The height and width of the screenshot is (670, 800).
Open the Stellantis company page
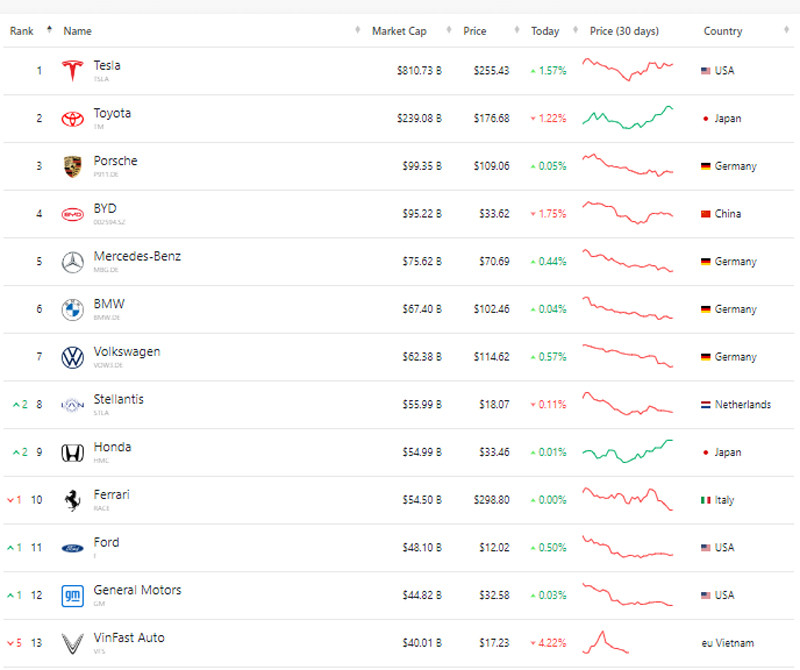pos(118,400)
